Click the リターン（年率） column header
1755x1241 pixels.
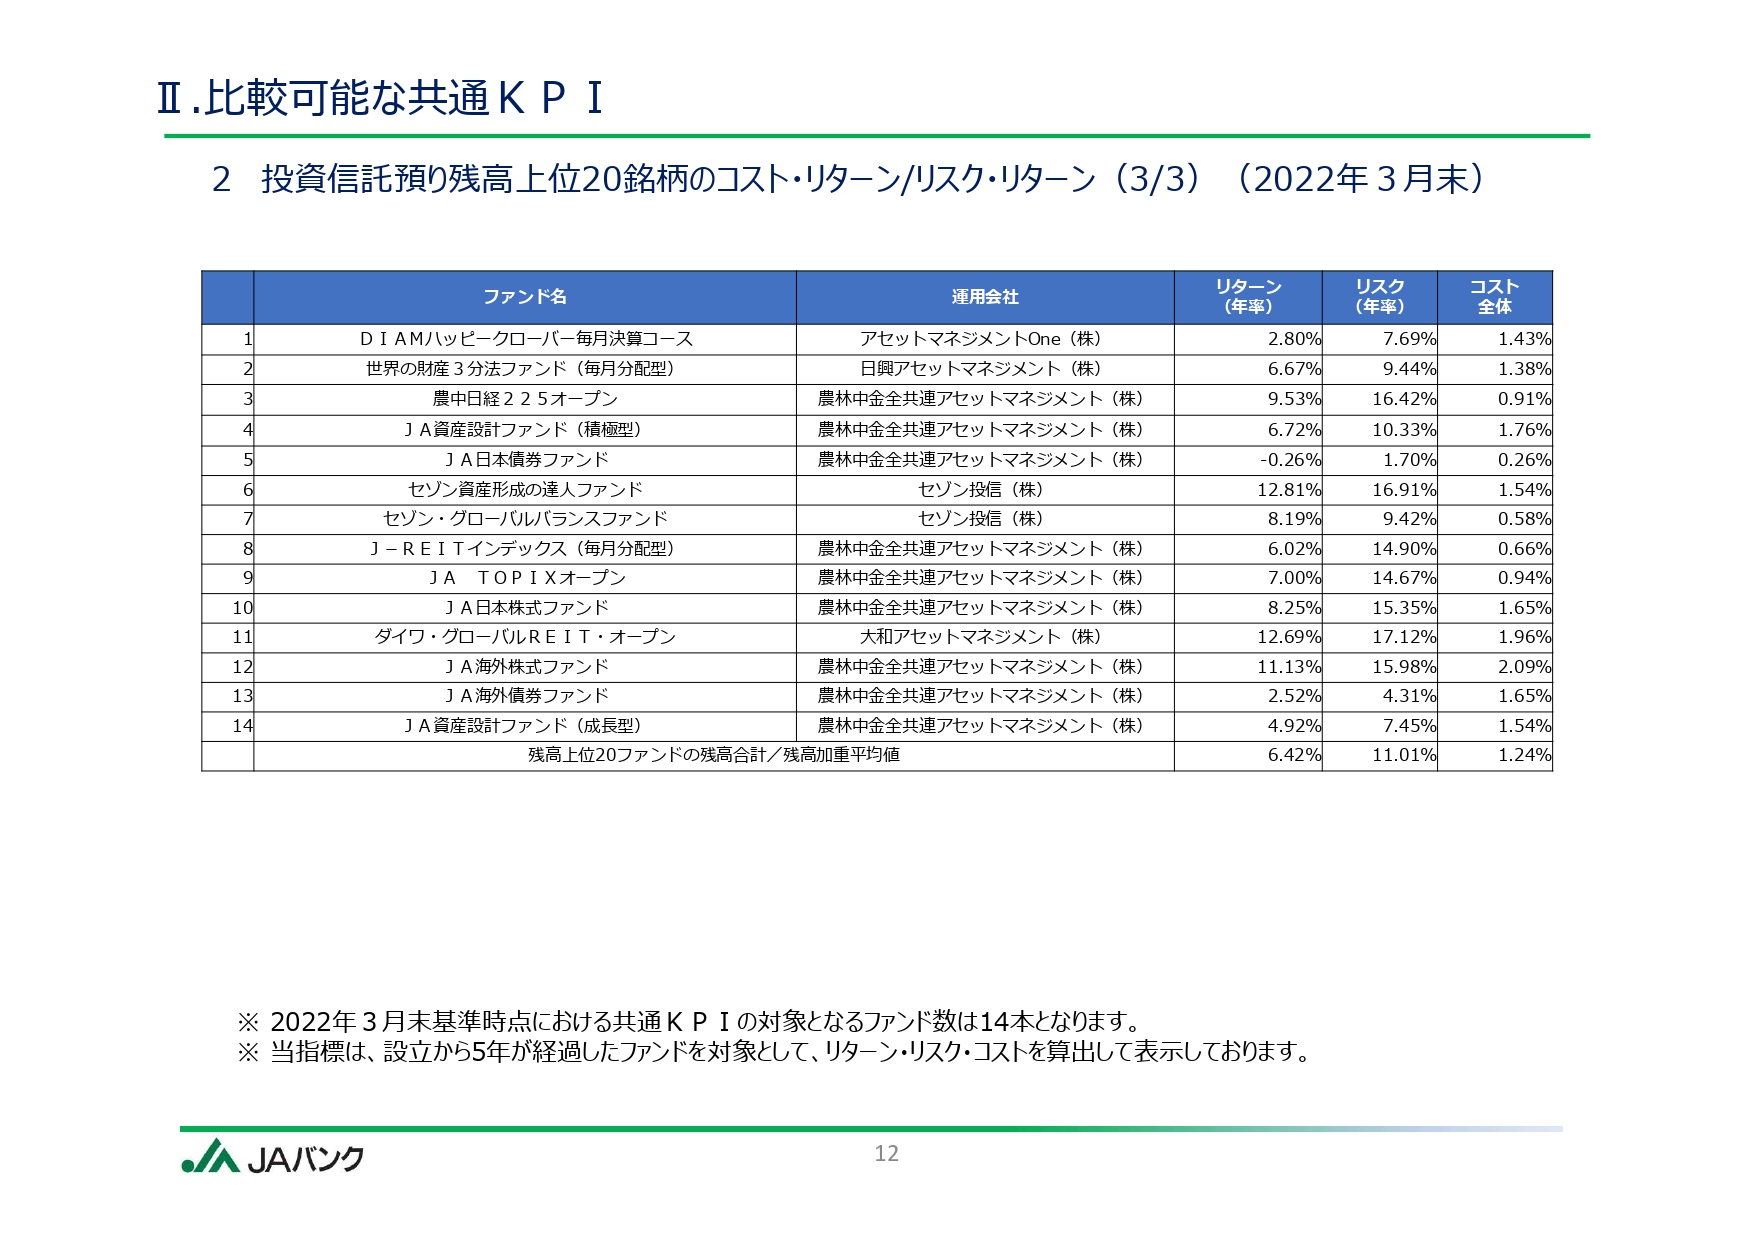point(1248,297)
